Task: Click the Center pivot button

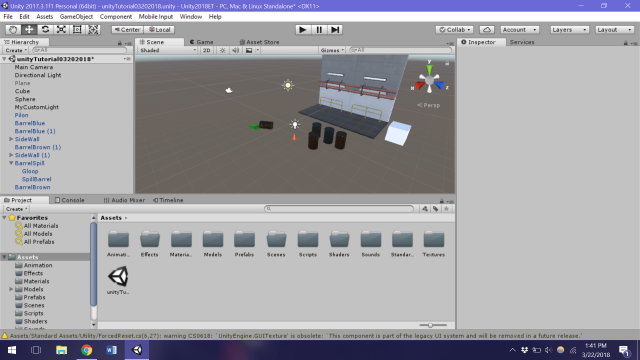Action: (x=127, y=30)
